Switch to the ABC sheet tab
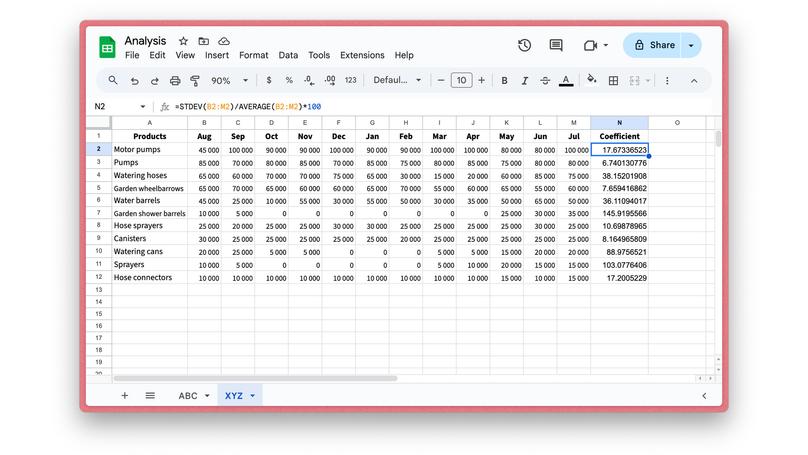This screenshot has width=808, height=455. coord(188,396)
